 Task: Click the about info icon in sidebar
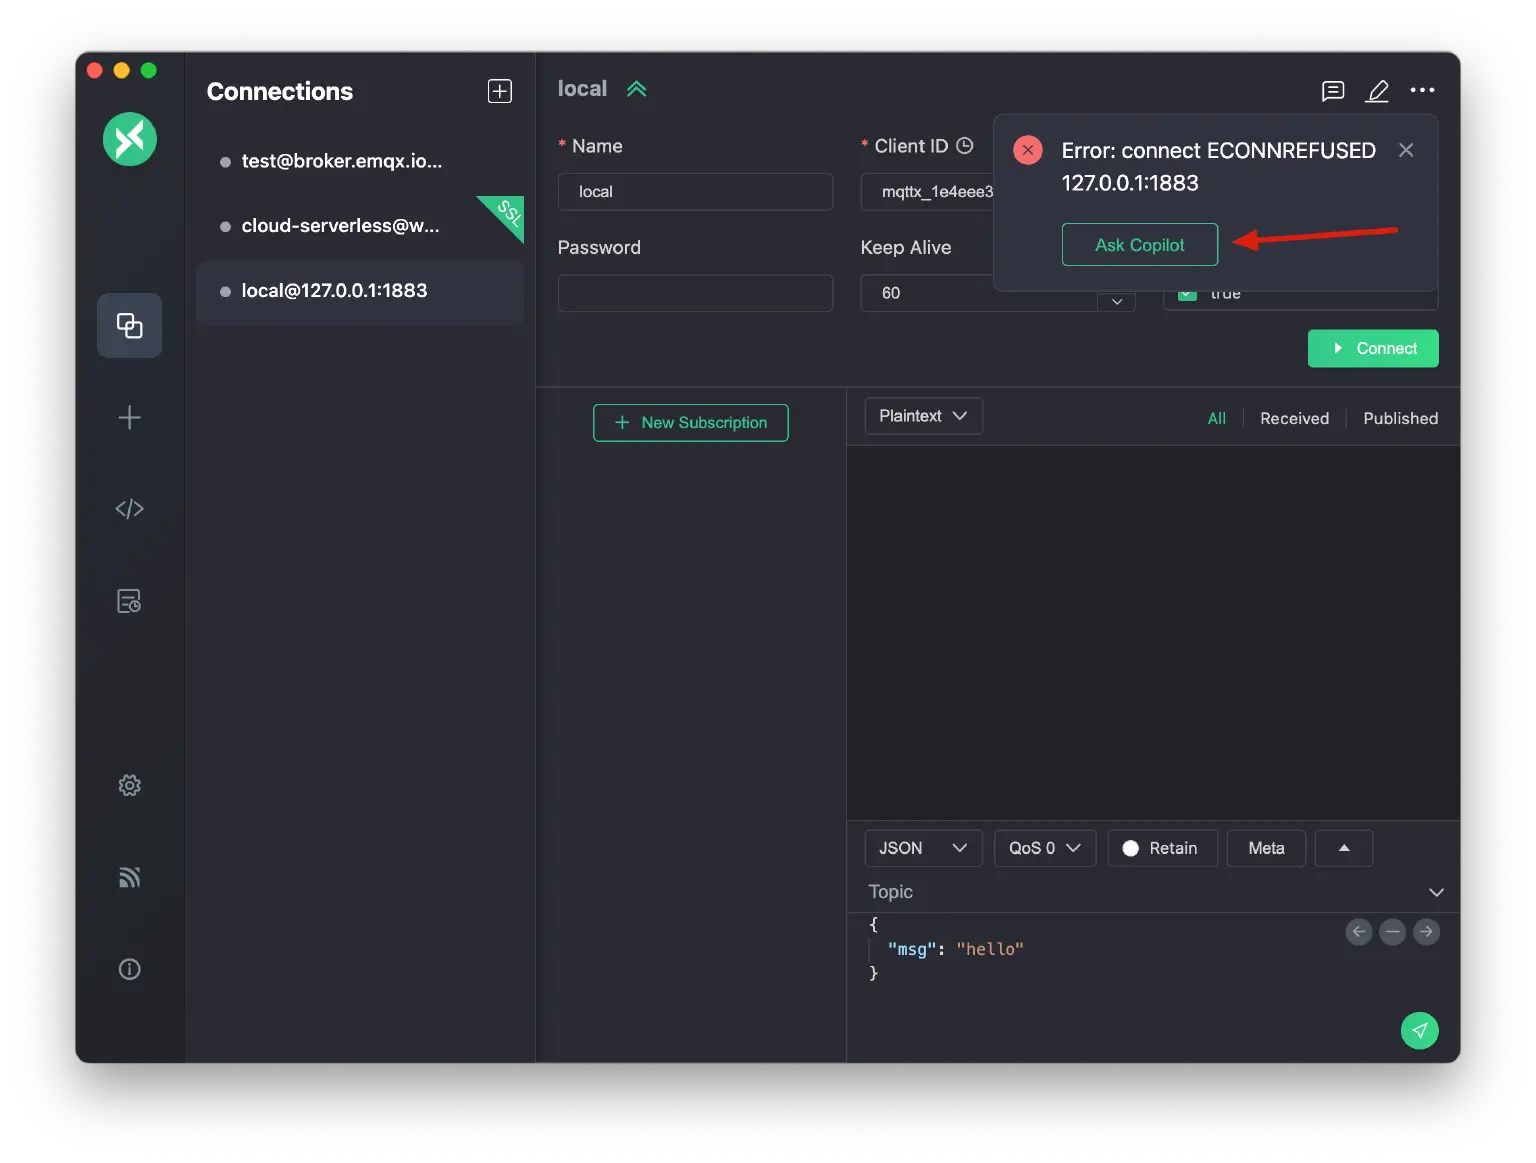pos(129,969)
